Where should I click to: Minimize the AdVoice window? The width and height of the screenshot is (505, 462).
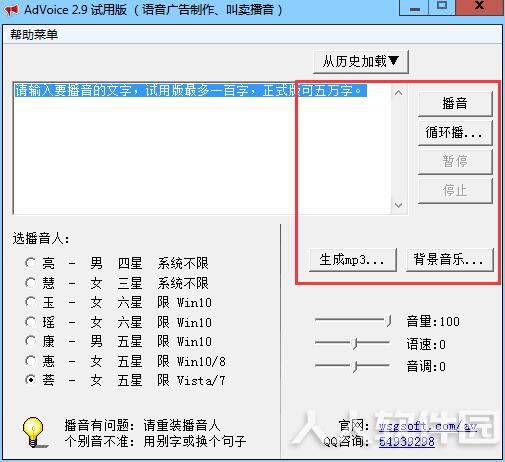point(414,7)
